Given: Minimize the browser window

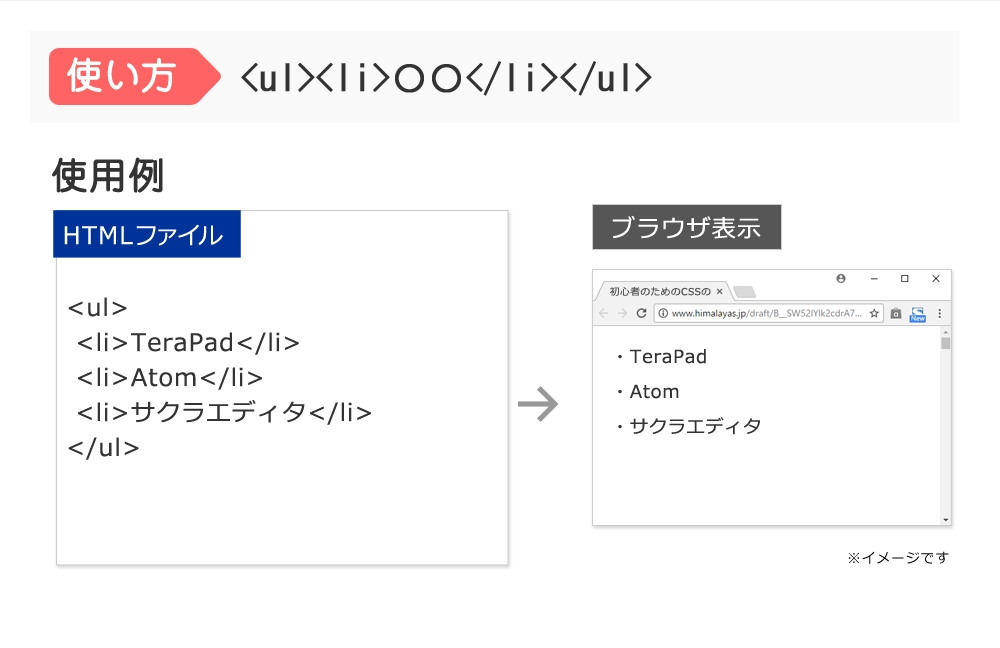Looking at the screenshot, I should coord(874,279).
